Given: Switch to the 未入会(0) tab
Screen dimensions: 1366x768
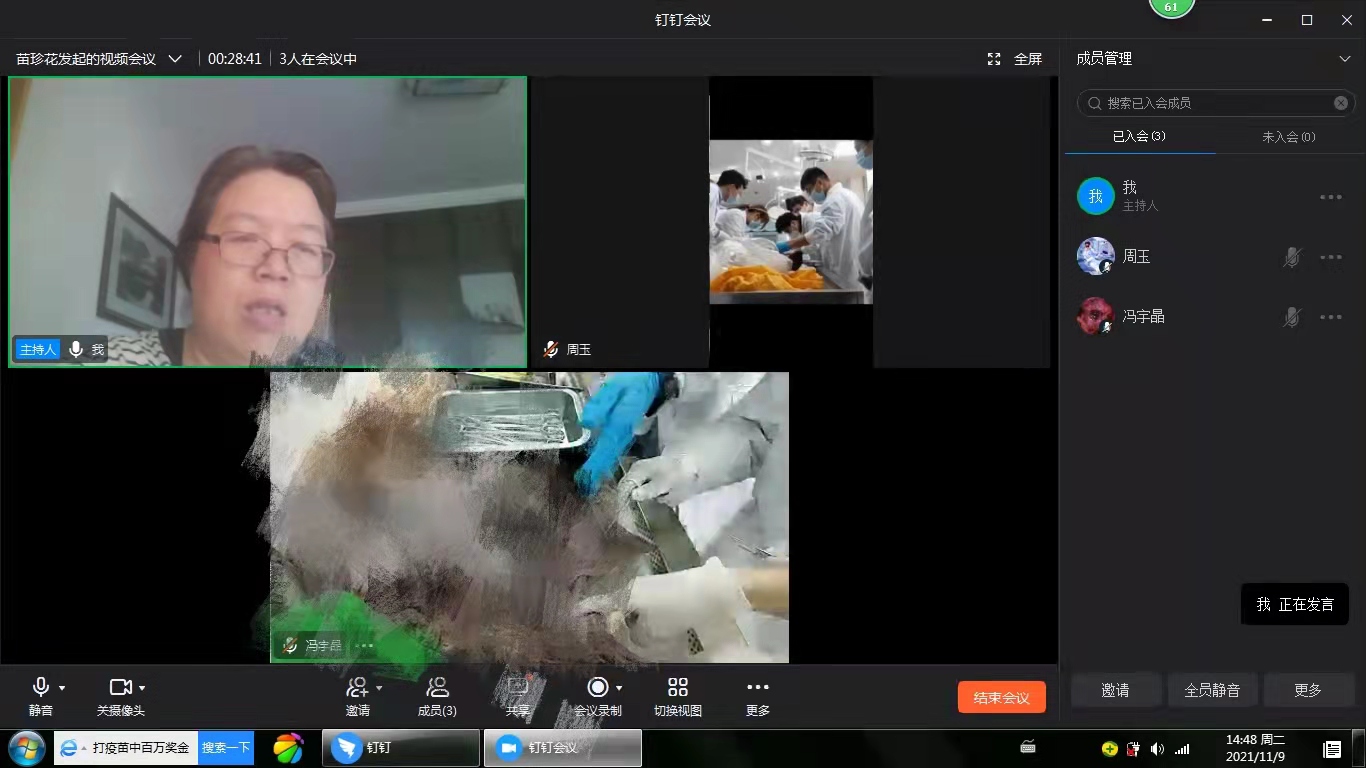Looking at the screenshot, I should (x=1288, y=137).
